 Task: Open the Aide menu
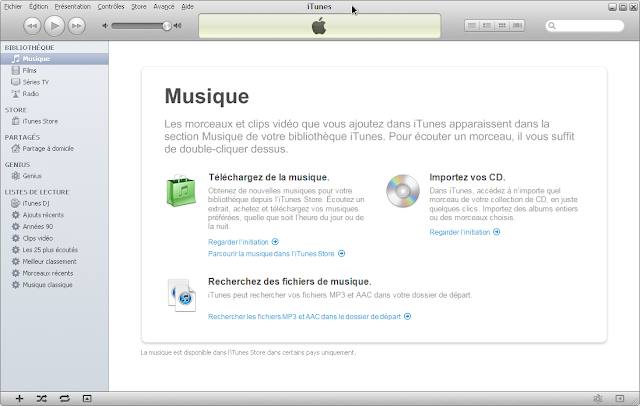point(187,7)
